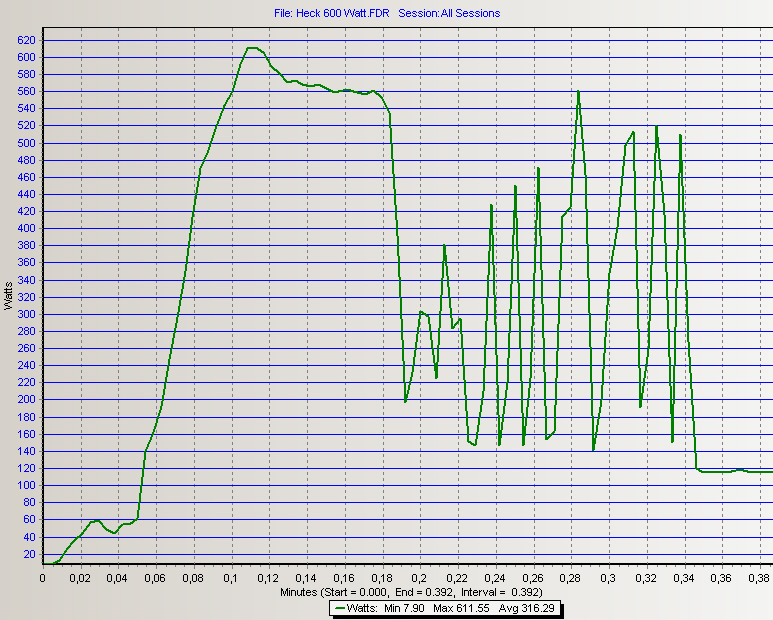
Task: Click the 0,38 tick on the minutes axis
Action: [x=758, y=577]
